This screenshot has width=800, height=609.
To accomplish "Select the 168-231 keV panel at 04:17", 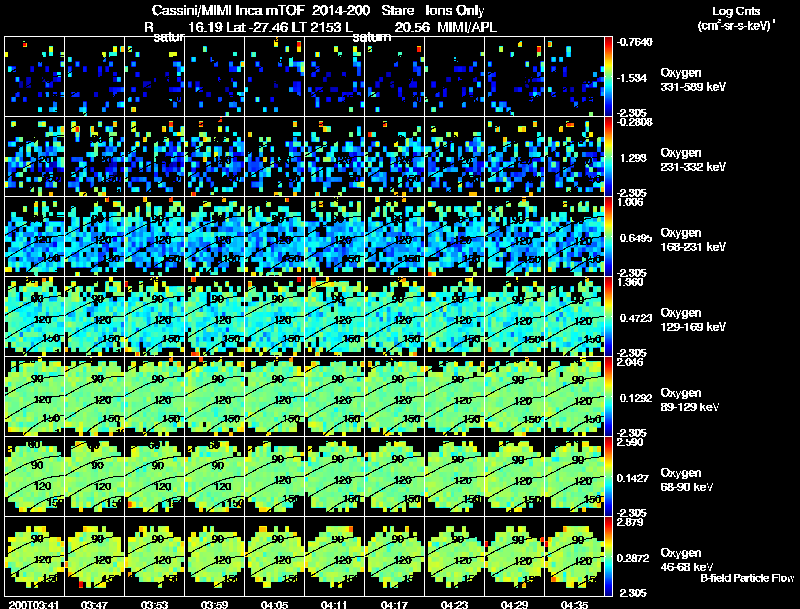I will click(x=394, y=237).
